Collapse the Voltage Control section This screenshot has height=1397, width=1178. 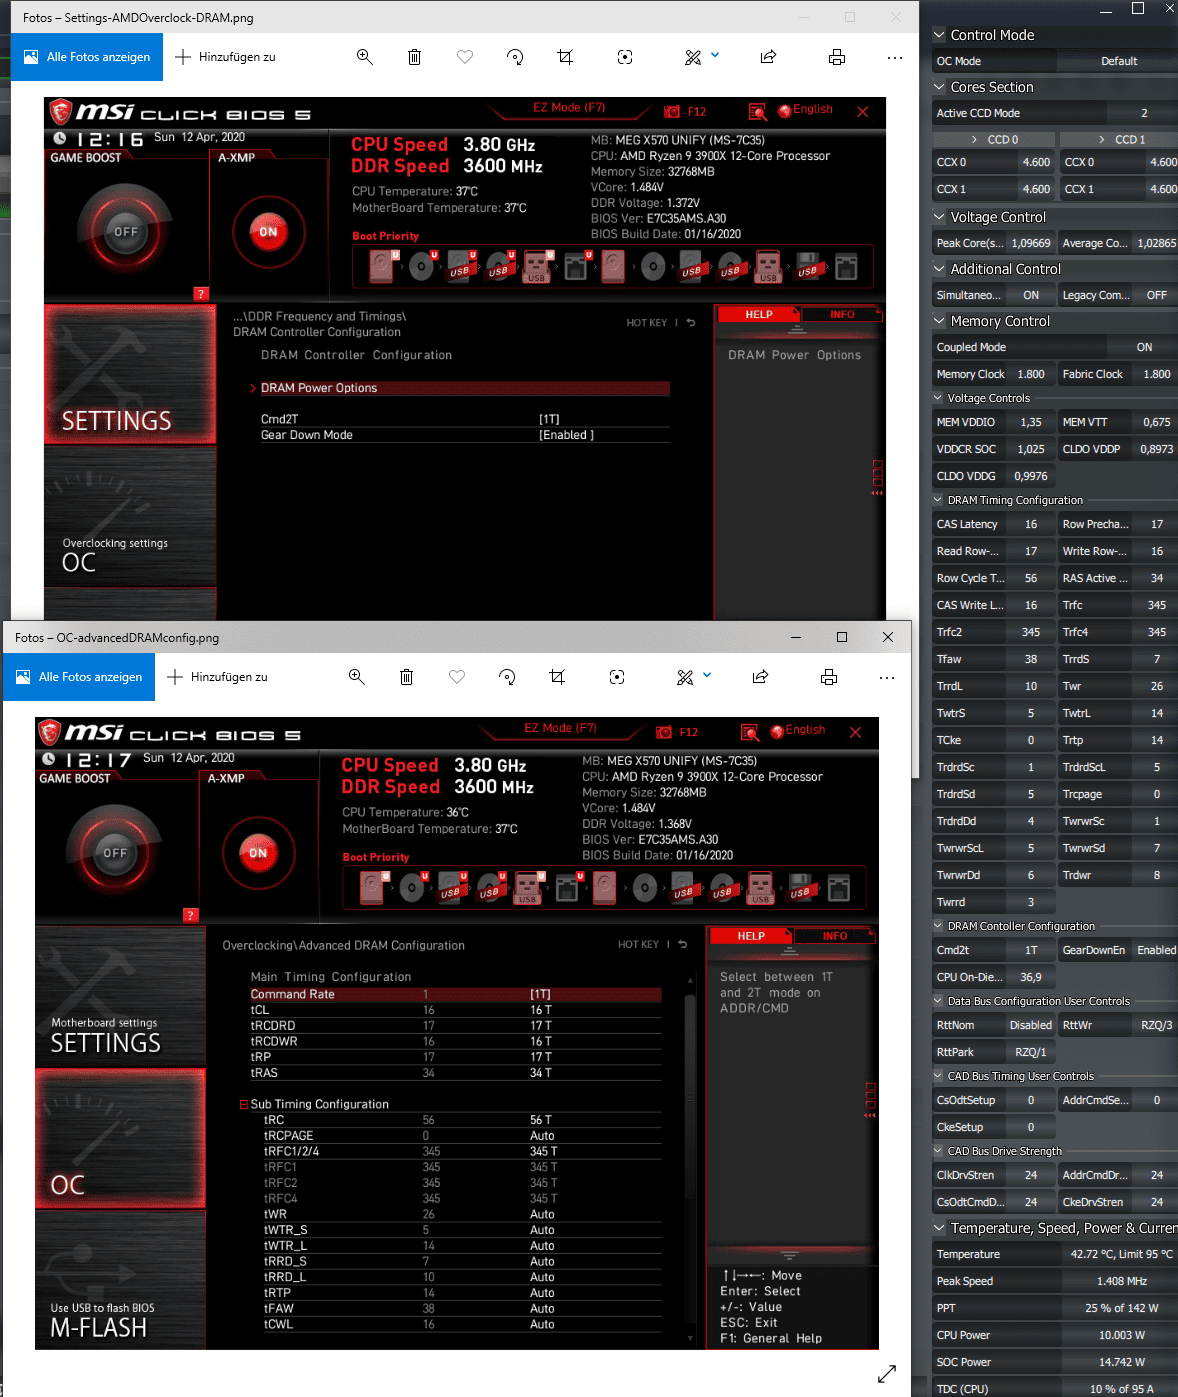click(x=939, y=217)
